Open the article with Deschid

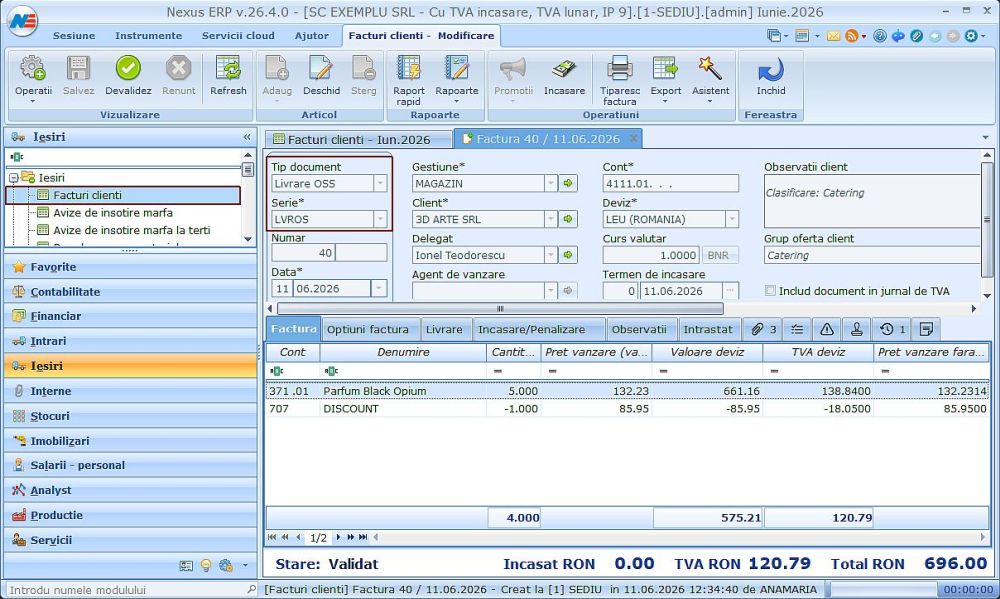coord(321,75)
